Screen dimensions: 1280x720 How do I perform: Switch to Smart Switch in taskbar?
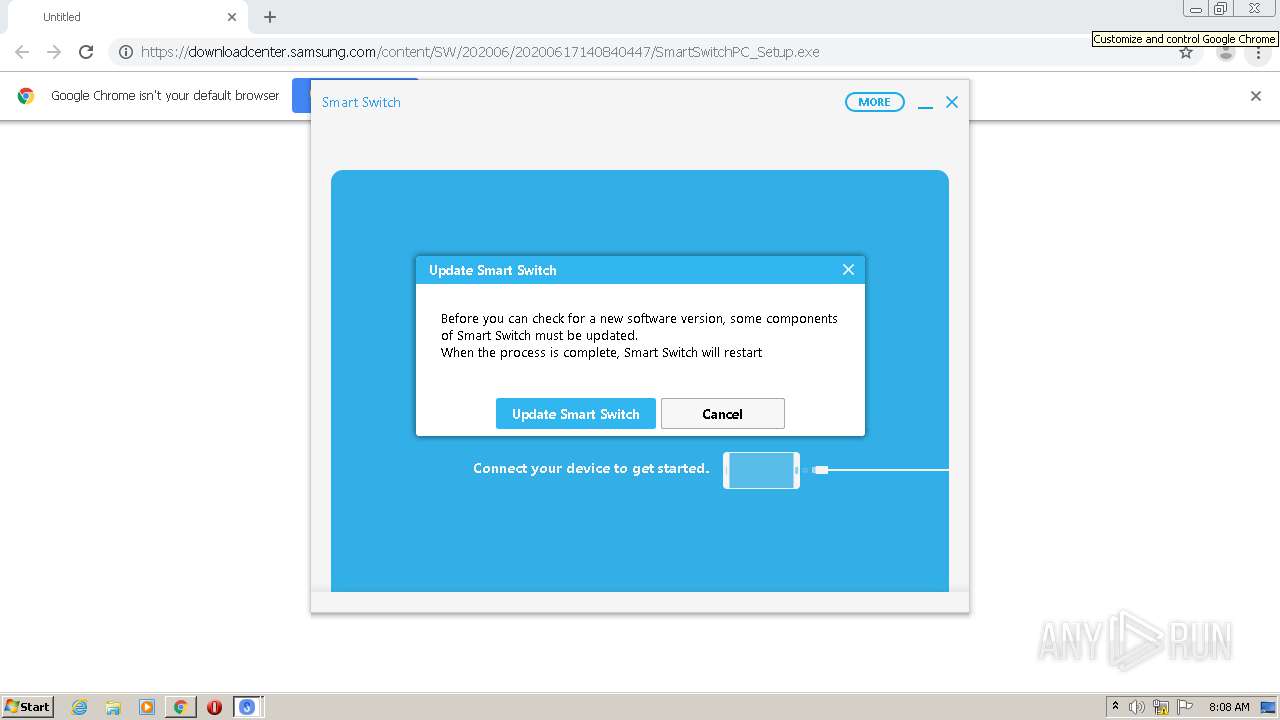pyautogui.click(x=247, y=707)
